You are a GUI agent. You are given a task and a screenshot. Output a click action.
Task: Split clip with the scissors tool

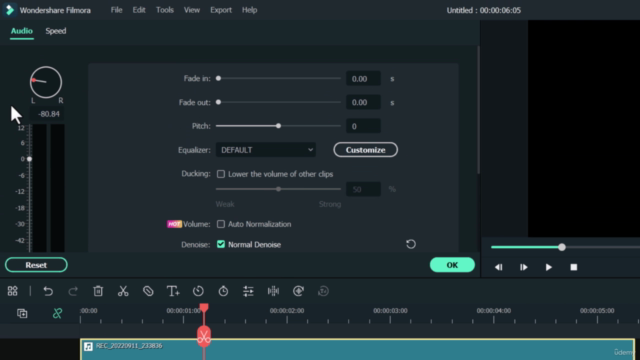pos(123,291)
